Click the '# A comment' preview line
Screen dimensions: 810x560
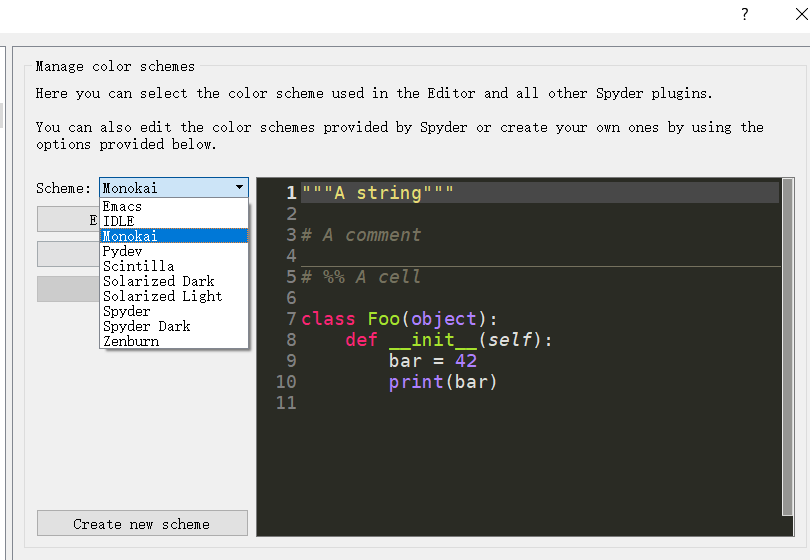coord(361,235)
